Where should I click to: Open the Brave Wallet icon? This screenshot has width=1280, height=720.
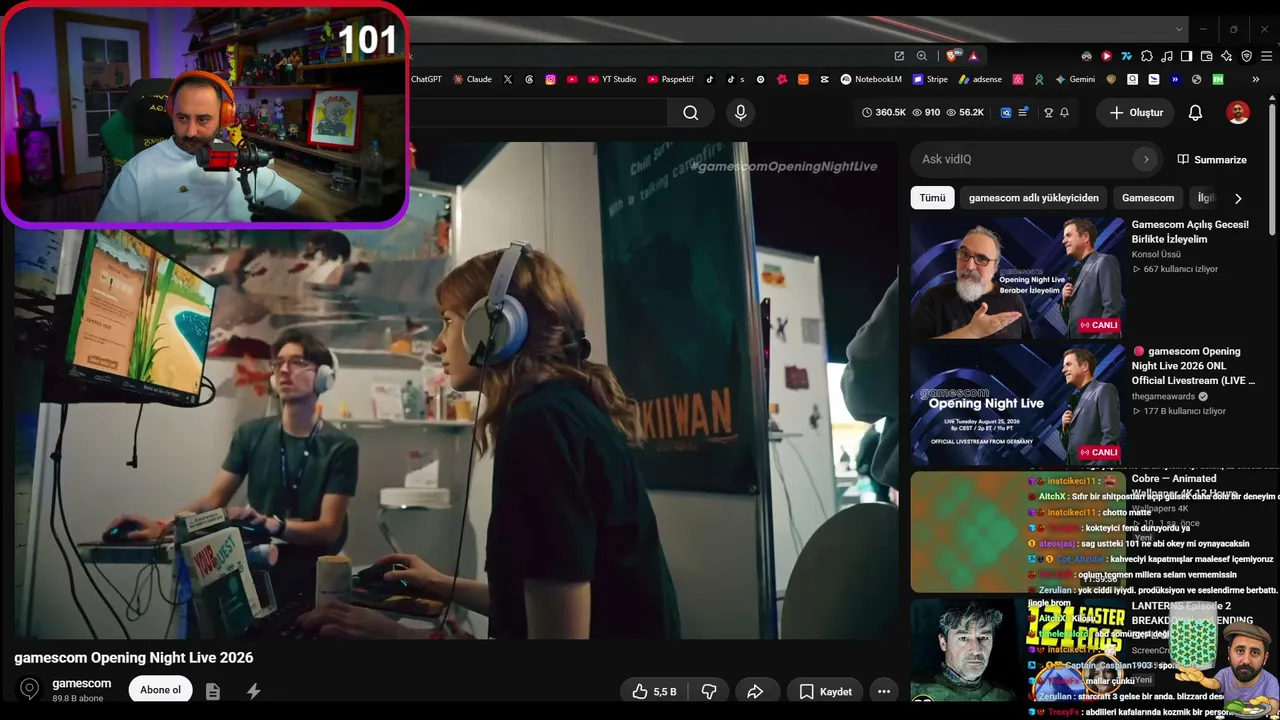click(x=1207, y=56)
